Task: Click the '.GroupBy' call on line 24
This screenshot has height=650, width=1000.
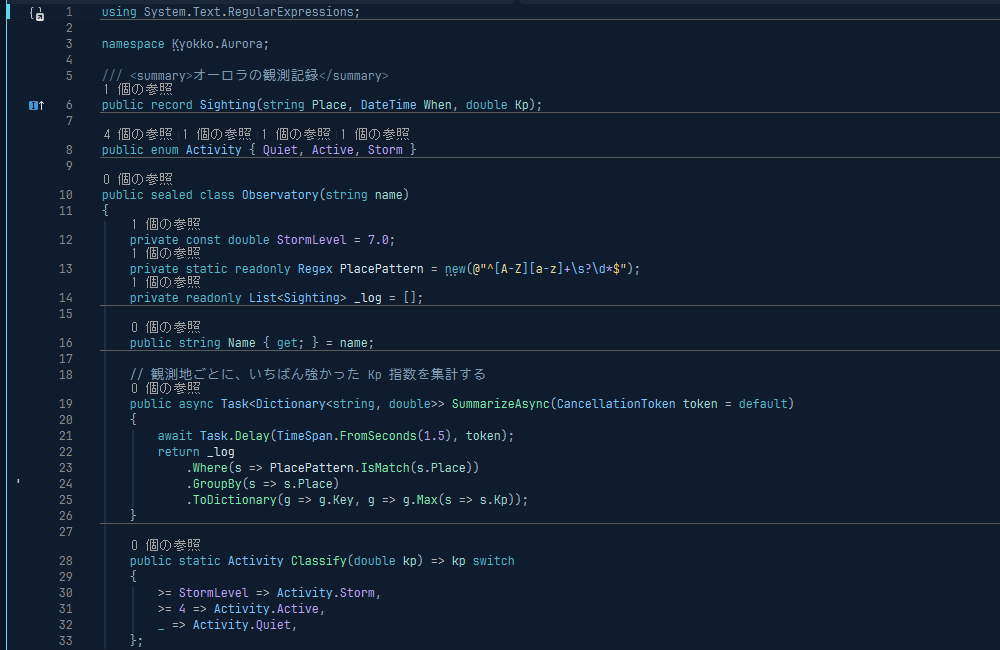Action: coord(214,484)
